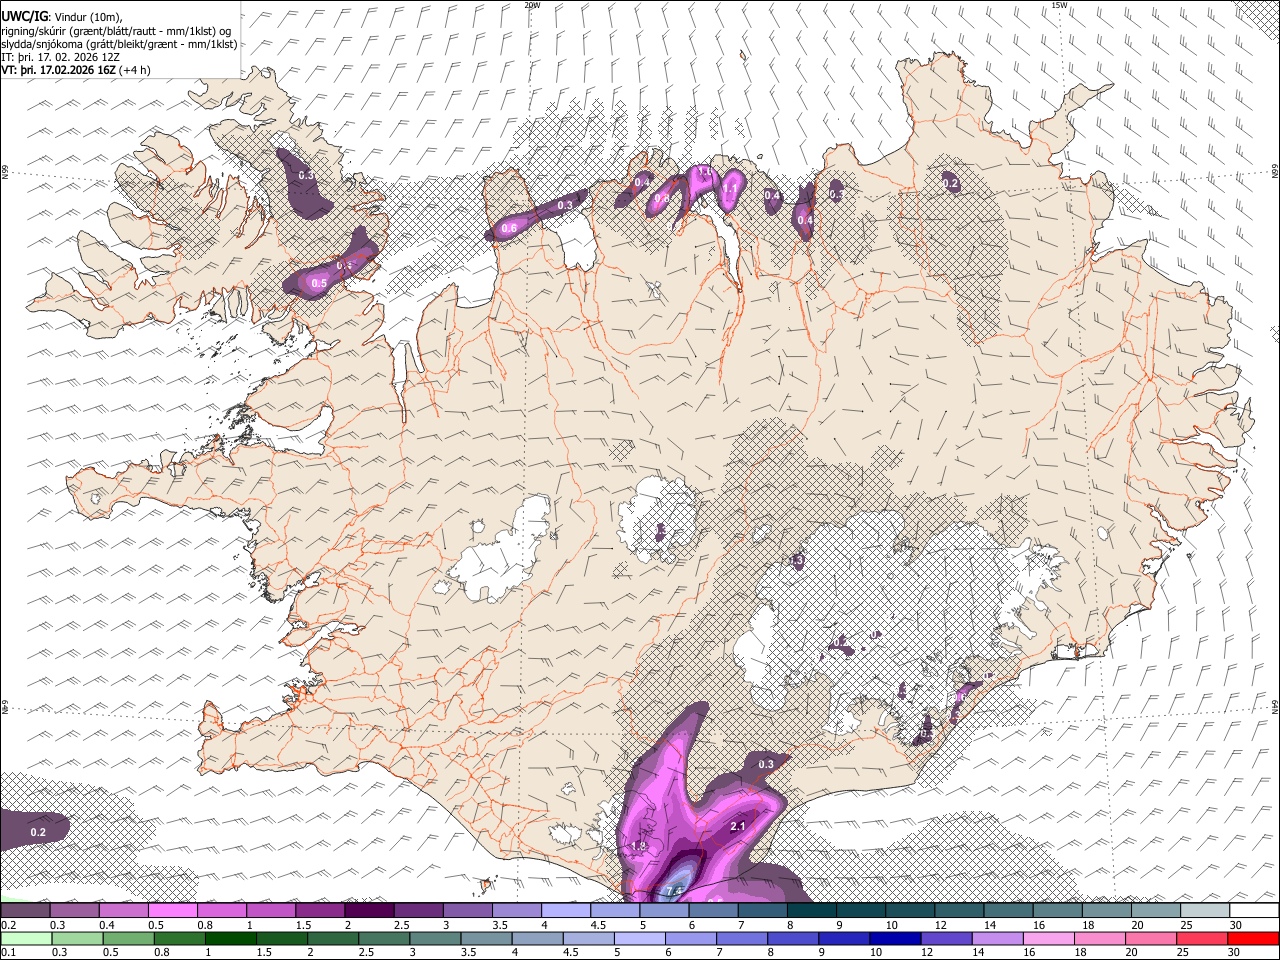This screenshot has width=1280, height=960.
Task: Select the 'rigning/skúrir (grænt/blátt/rautt' legend line
Action: pos(118,30)
